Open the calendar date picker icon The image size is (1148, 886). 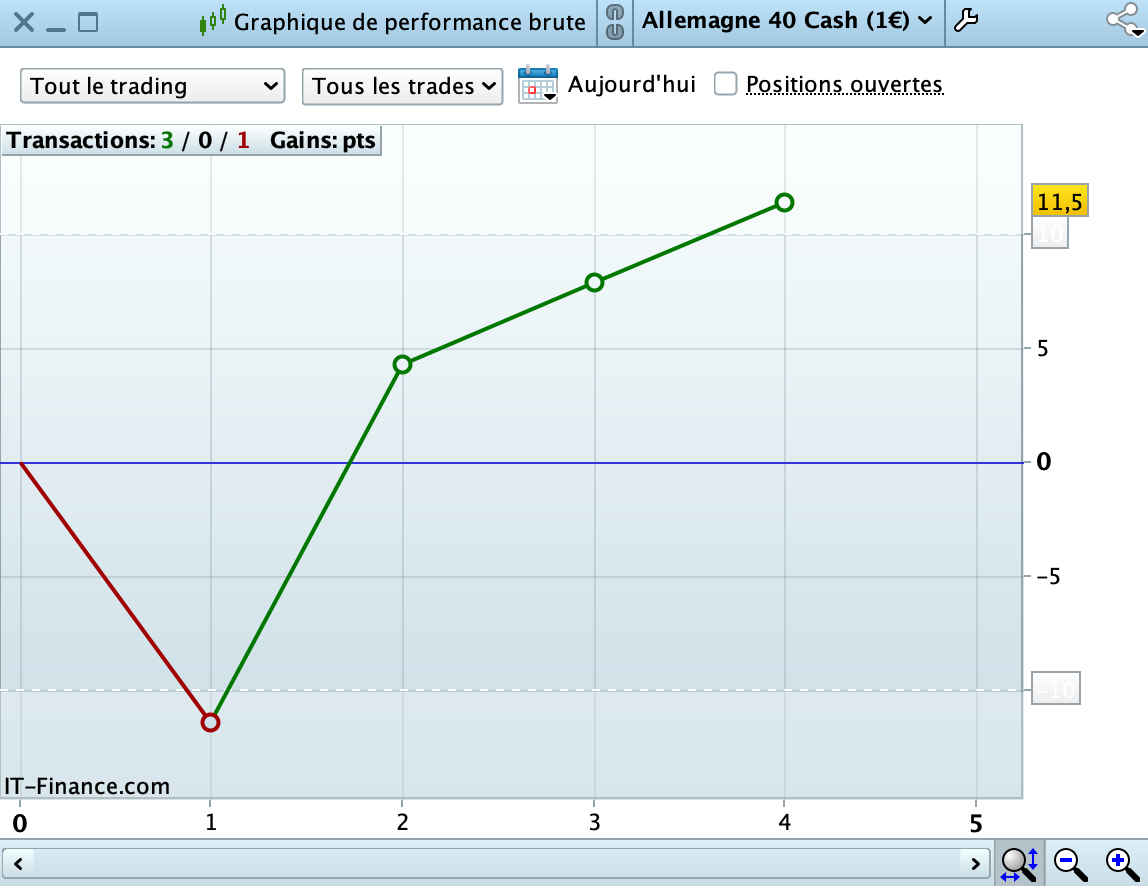pos(538,85)
